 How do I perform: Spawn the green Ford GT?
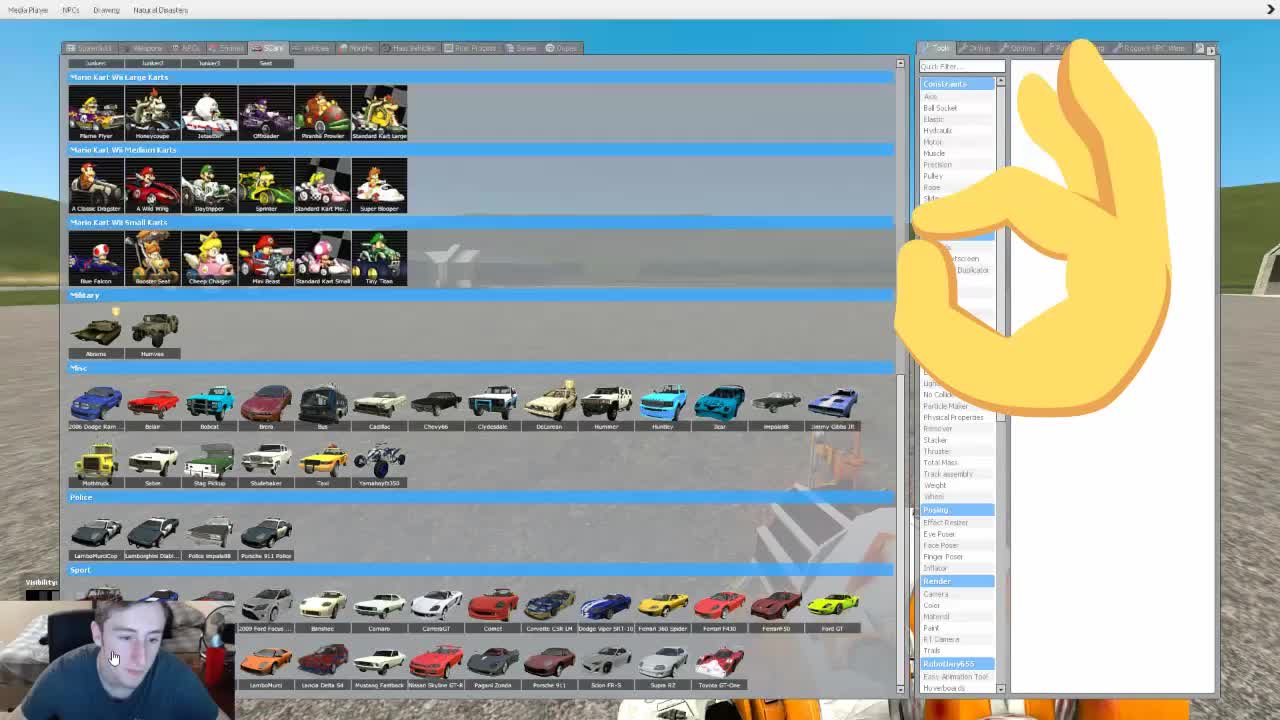834,606
